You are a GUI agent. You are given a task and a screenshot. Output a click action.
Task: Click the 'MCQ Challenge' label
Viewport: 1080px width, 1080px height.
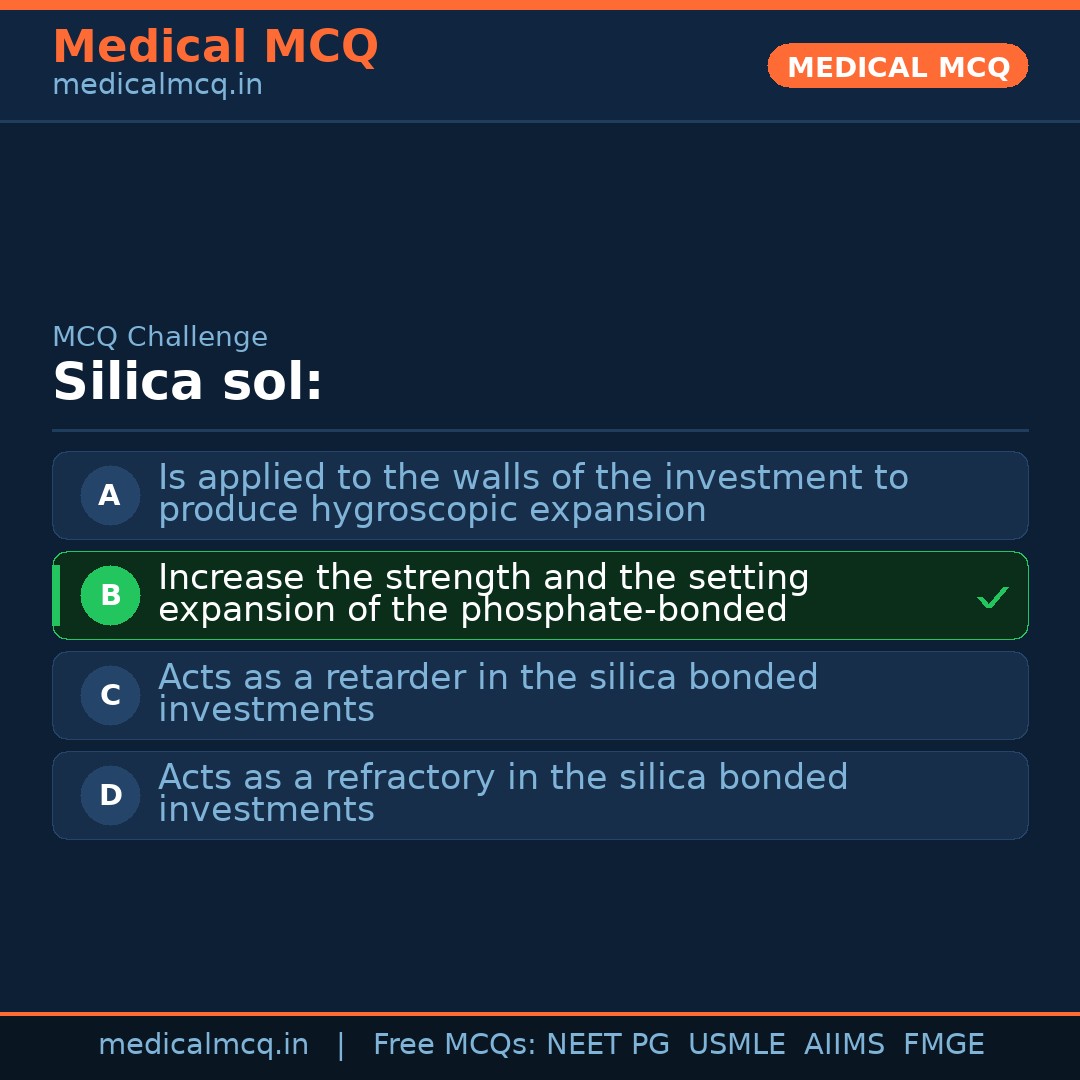pyautogui.click(x=160, y=337)
